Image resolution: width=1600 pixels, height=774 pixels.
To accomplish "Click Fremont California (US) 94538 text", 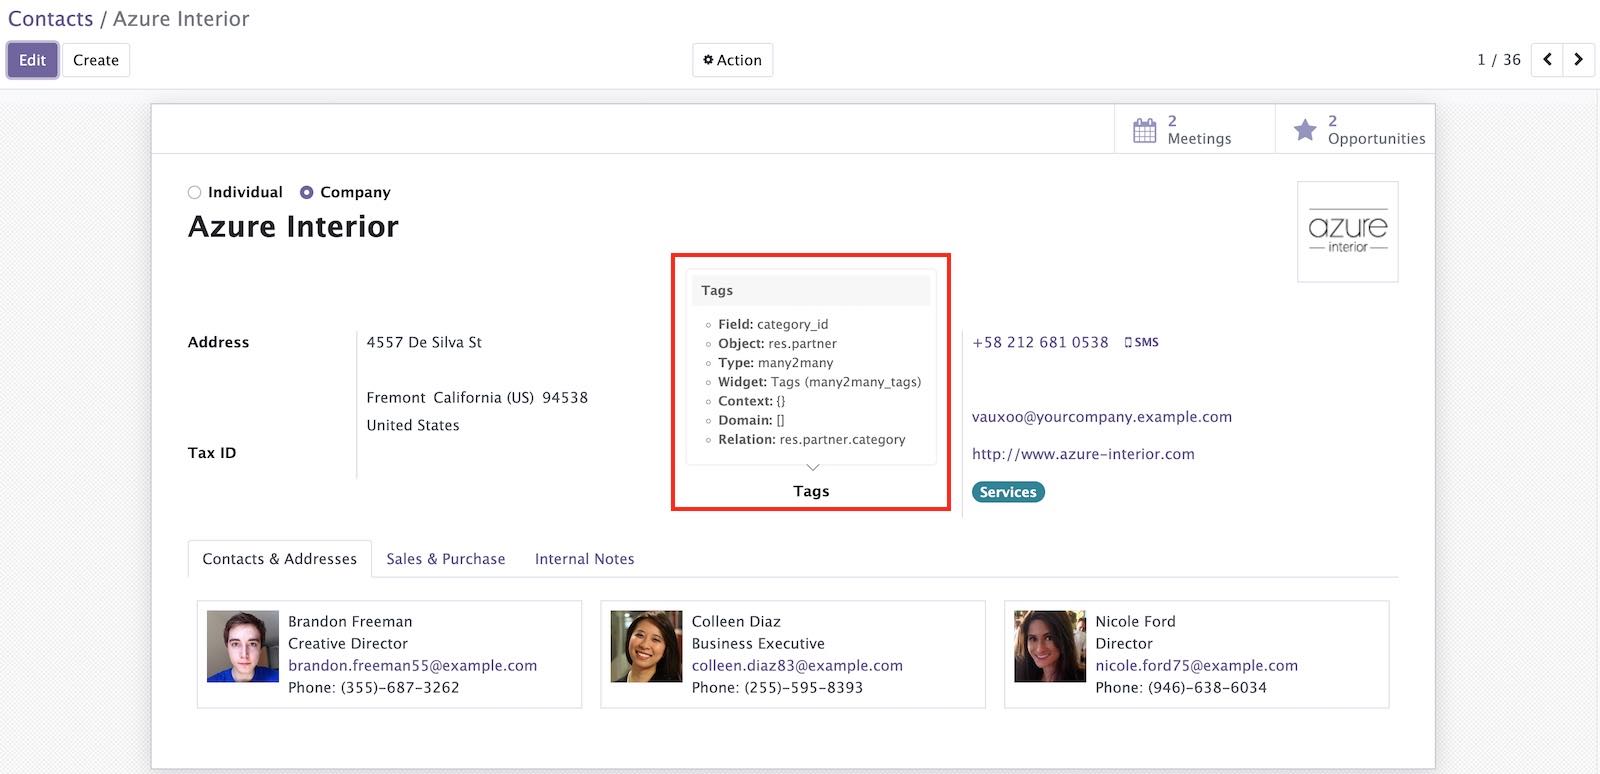I will pyautogui.click(x=477, y=398).
